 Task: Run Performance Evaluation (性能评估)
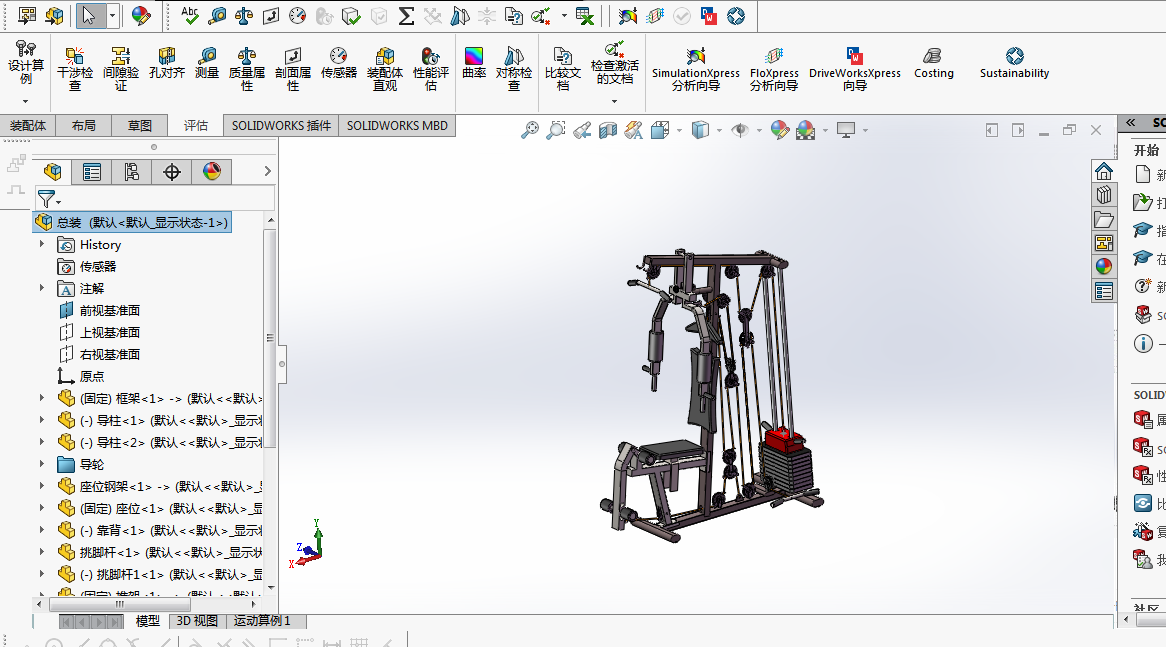pyautogui.click(x=431, y=68)
